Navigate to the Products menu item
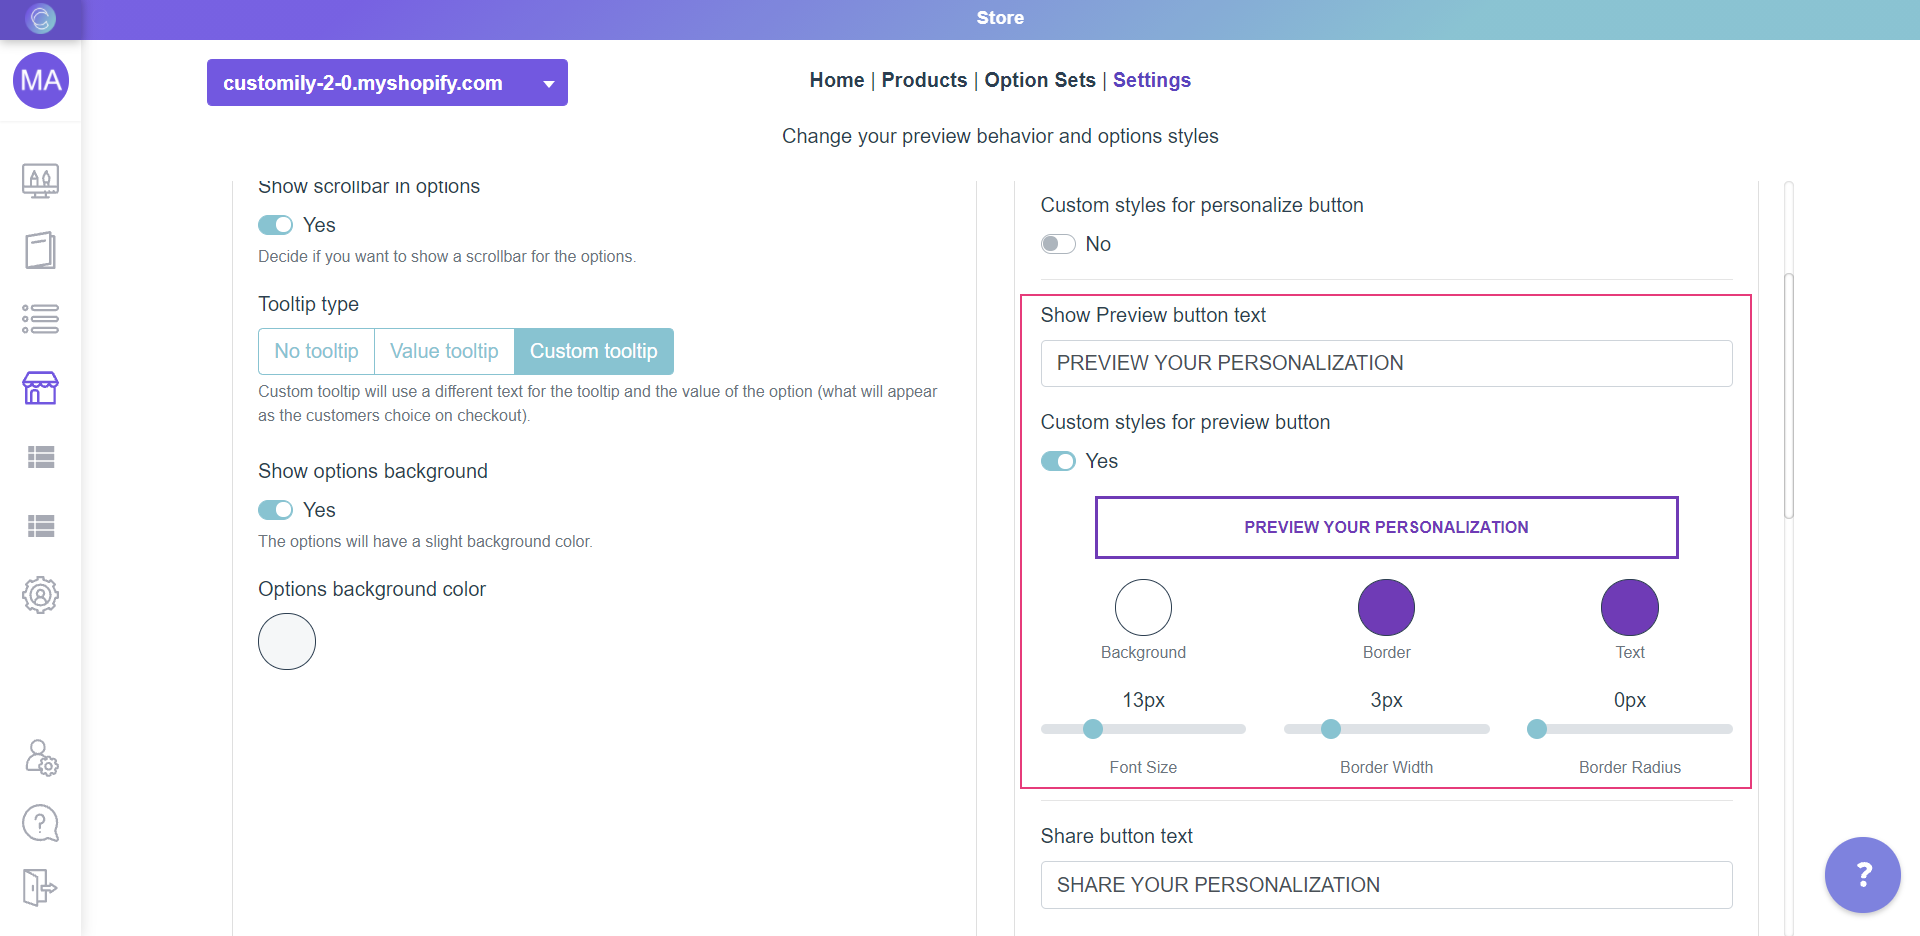 click(923, 80)
